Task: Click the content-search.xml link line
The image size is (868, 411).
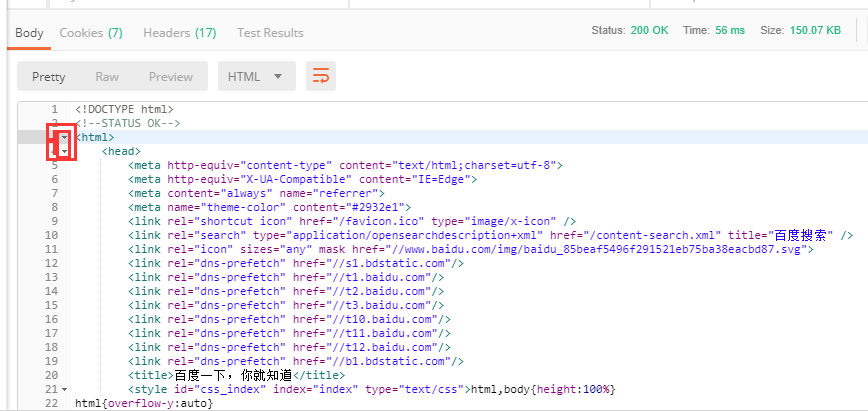Action: pos(490,235)
